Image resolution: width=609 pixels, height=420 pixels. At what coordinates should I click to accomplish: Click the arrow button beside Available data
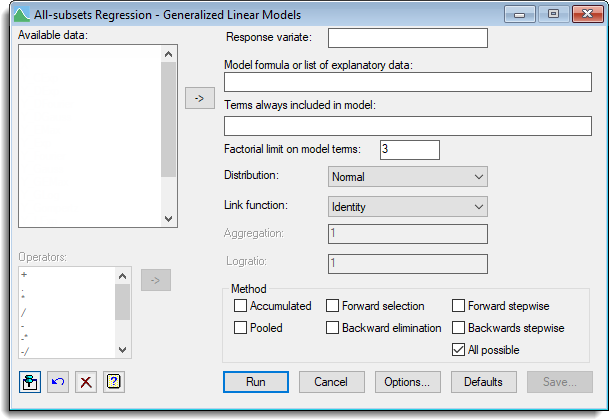pos(200,98)
